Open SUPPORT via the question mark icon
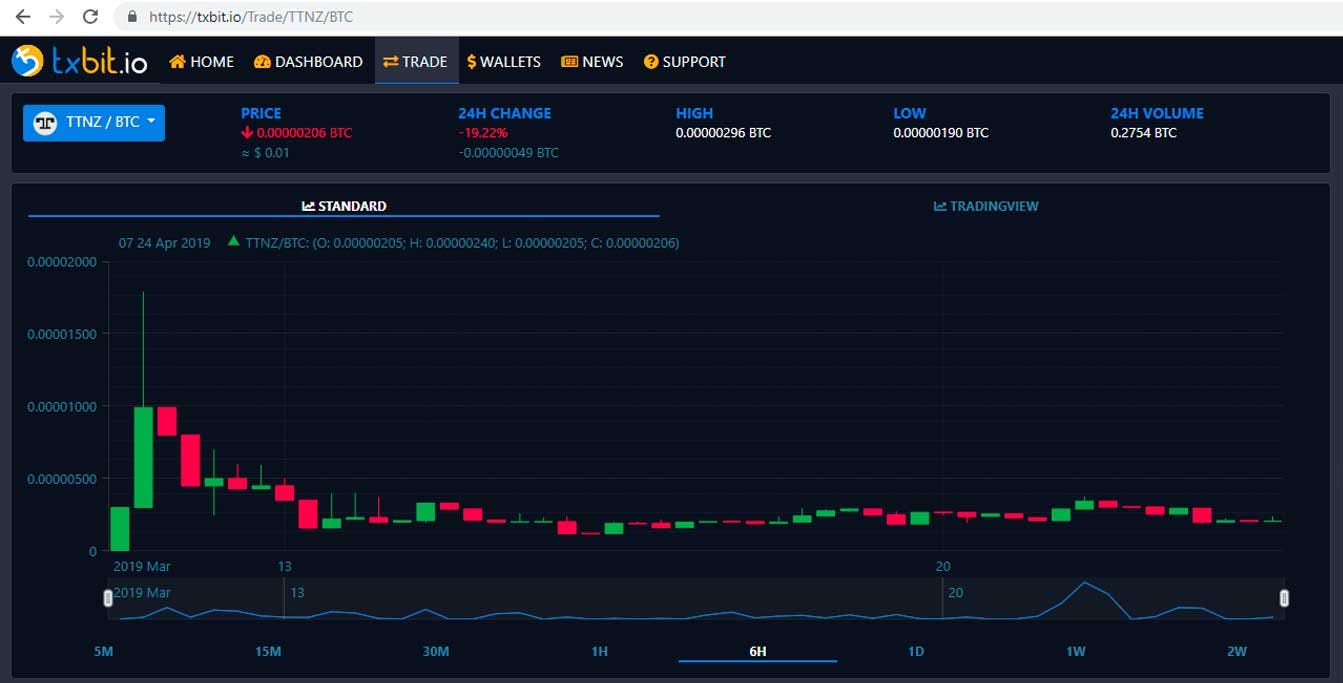This screenshot has height=683, width=1343. 650,61
